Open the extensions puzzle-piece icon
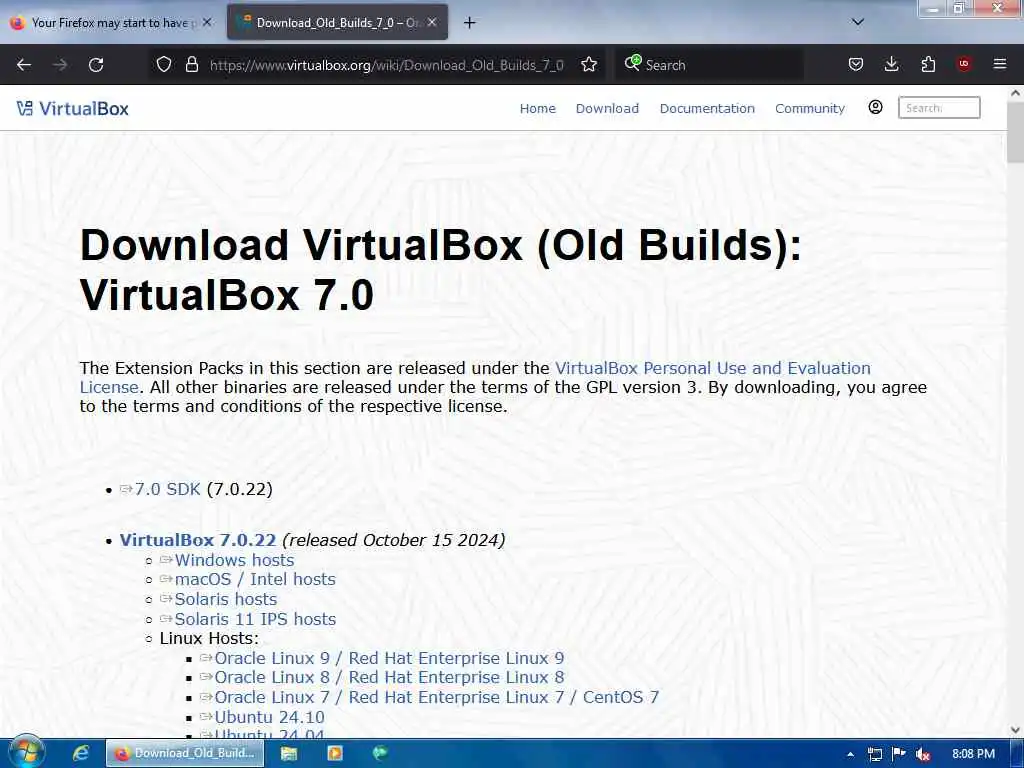The image size is (1024, 768). [928, 64]
